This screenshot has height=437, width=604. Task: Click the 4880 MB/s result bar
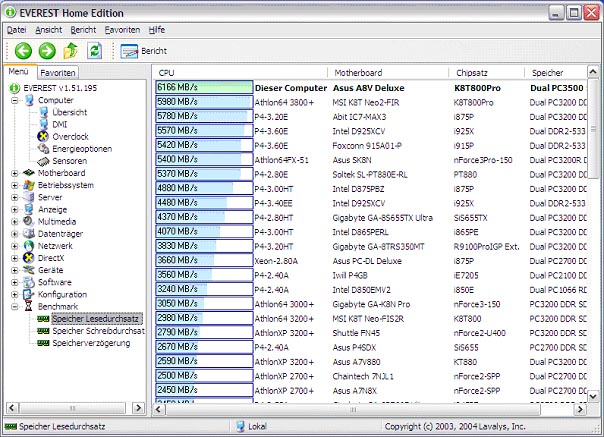pos(204,188)
